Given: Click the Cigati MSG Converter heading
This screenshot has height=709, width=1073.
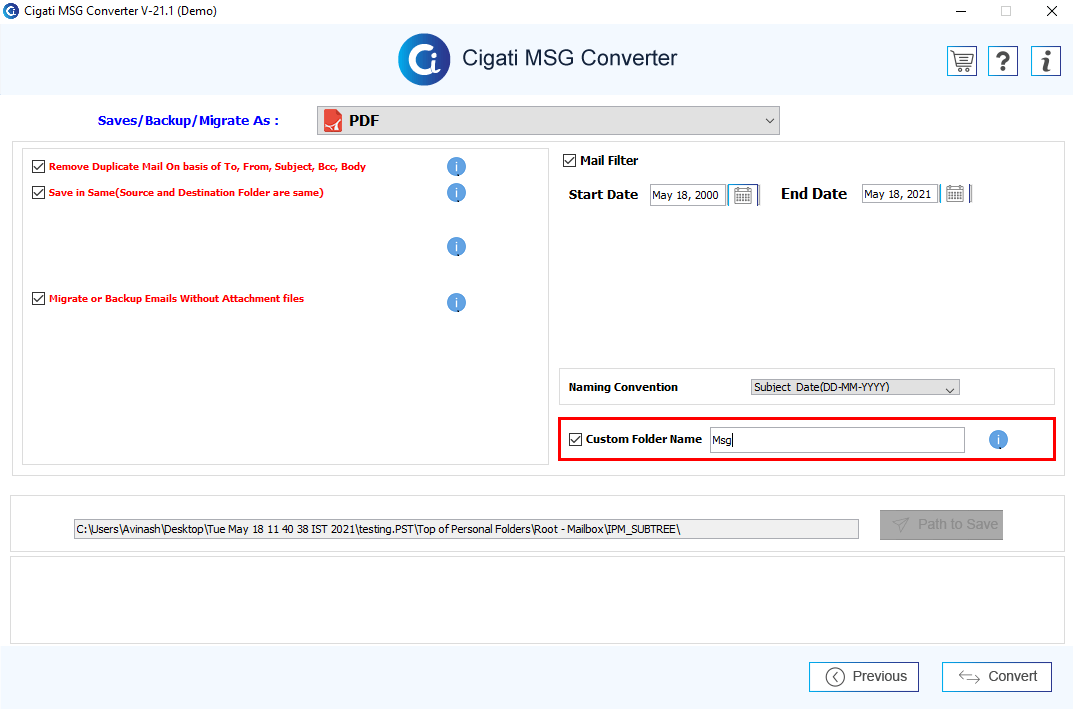Looking at the screenshot, I should pos(569,58).
